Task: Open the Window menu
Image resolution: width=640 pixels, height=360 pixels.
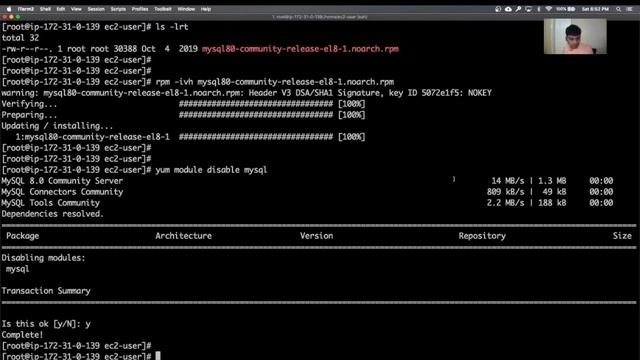Action: click(186, 9)
